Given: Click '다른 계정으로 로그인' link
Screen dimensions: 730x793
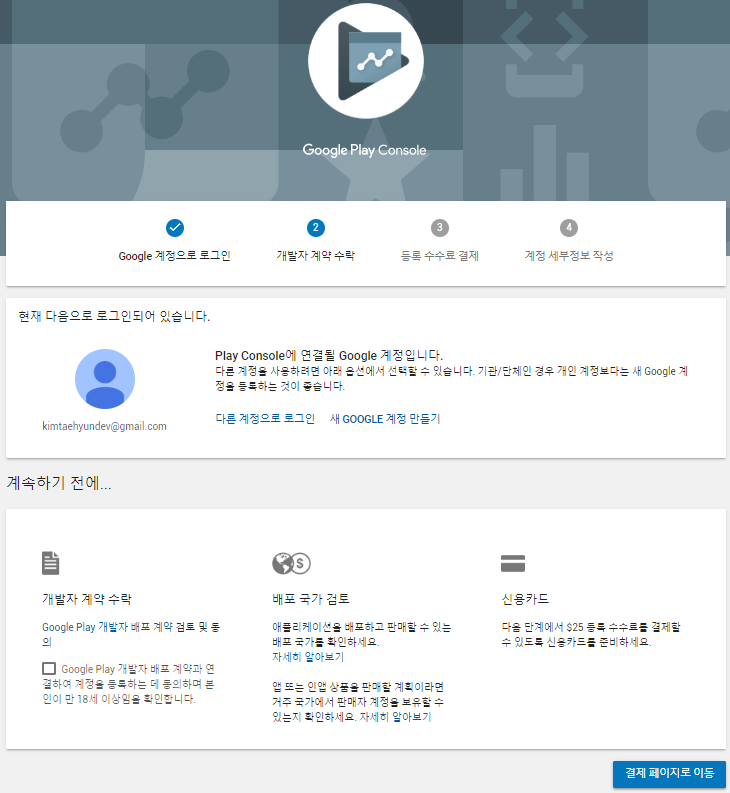Looking at the screenshot, I should [x=265, y=419].
